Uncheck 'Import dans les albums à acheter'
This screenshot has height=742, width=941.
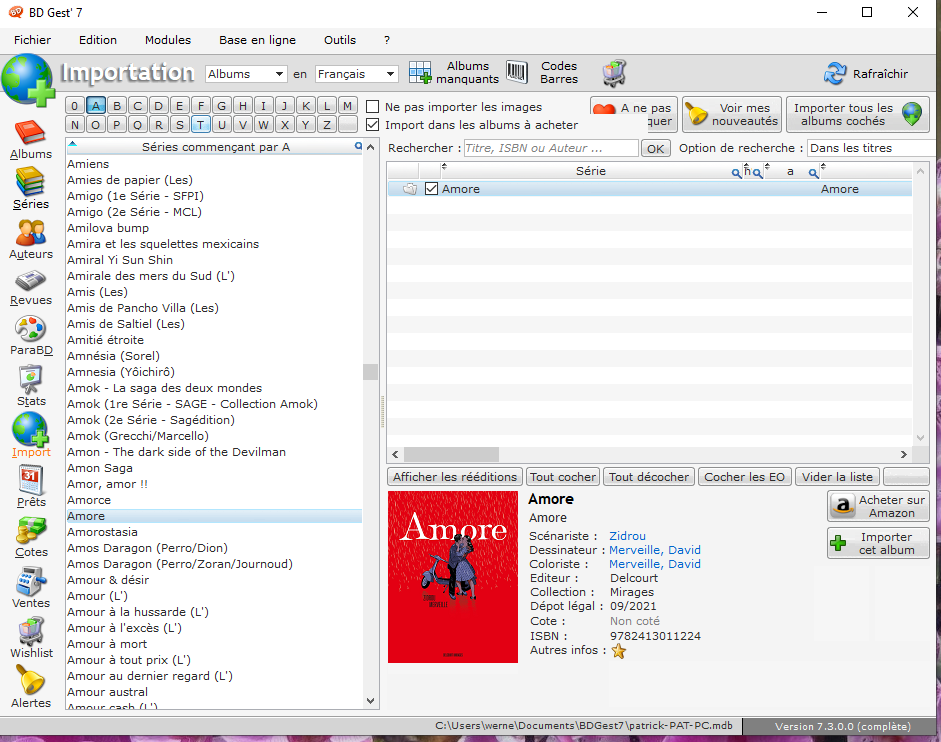coord(373,125)
